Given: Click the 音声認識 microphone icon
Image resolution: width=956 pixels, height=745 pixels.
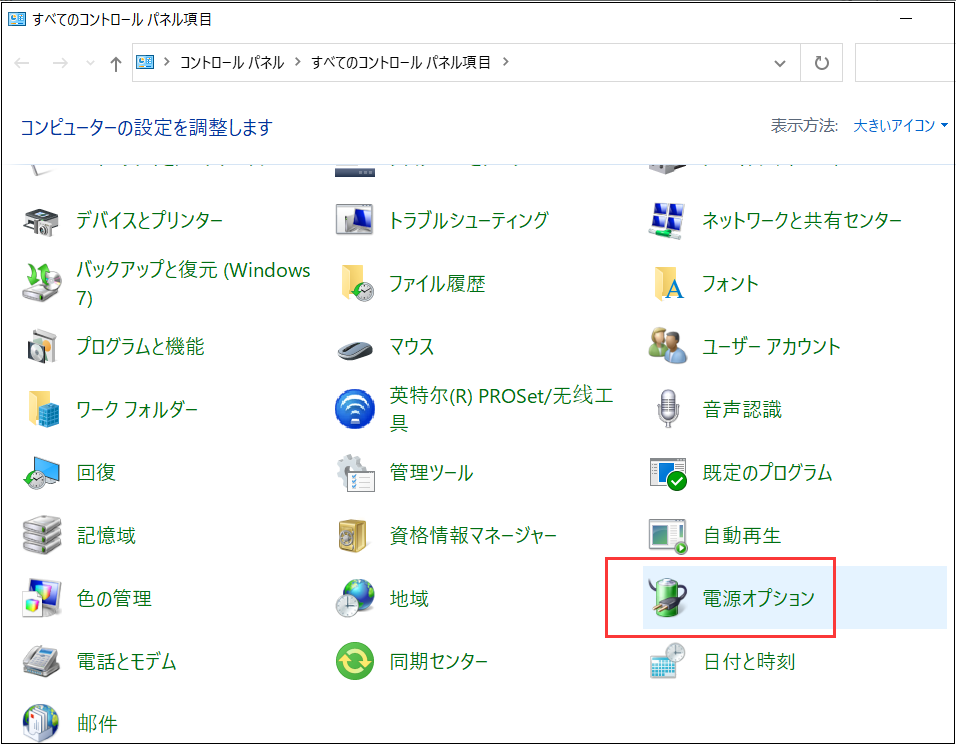Looking at the screenshot, I should 668,409.
